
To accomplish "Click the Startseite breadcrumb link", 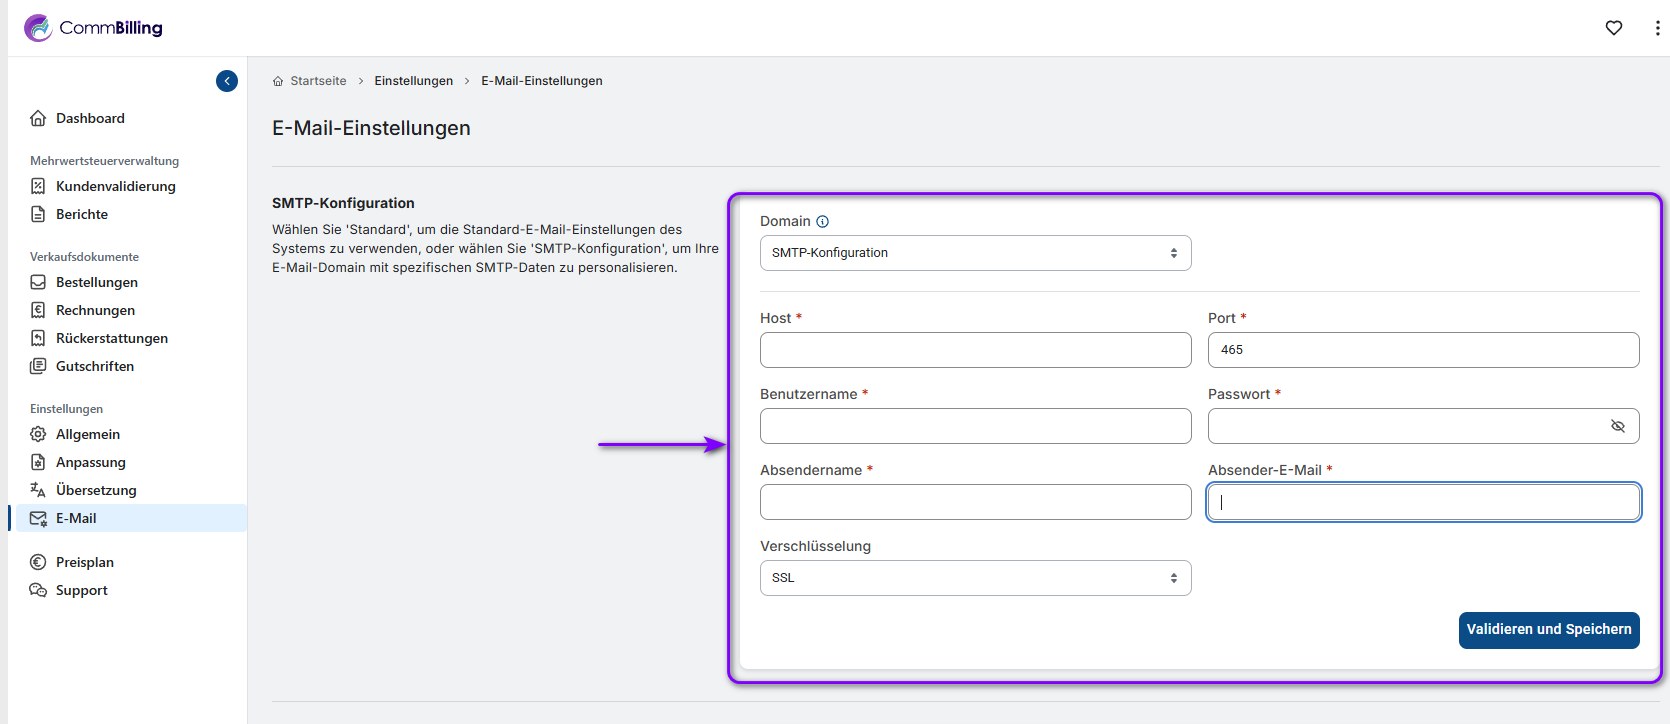I will click(x=318, y=81).
